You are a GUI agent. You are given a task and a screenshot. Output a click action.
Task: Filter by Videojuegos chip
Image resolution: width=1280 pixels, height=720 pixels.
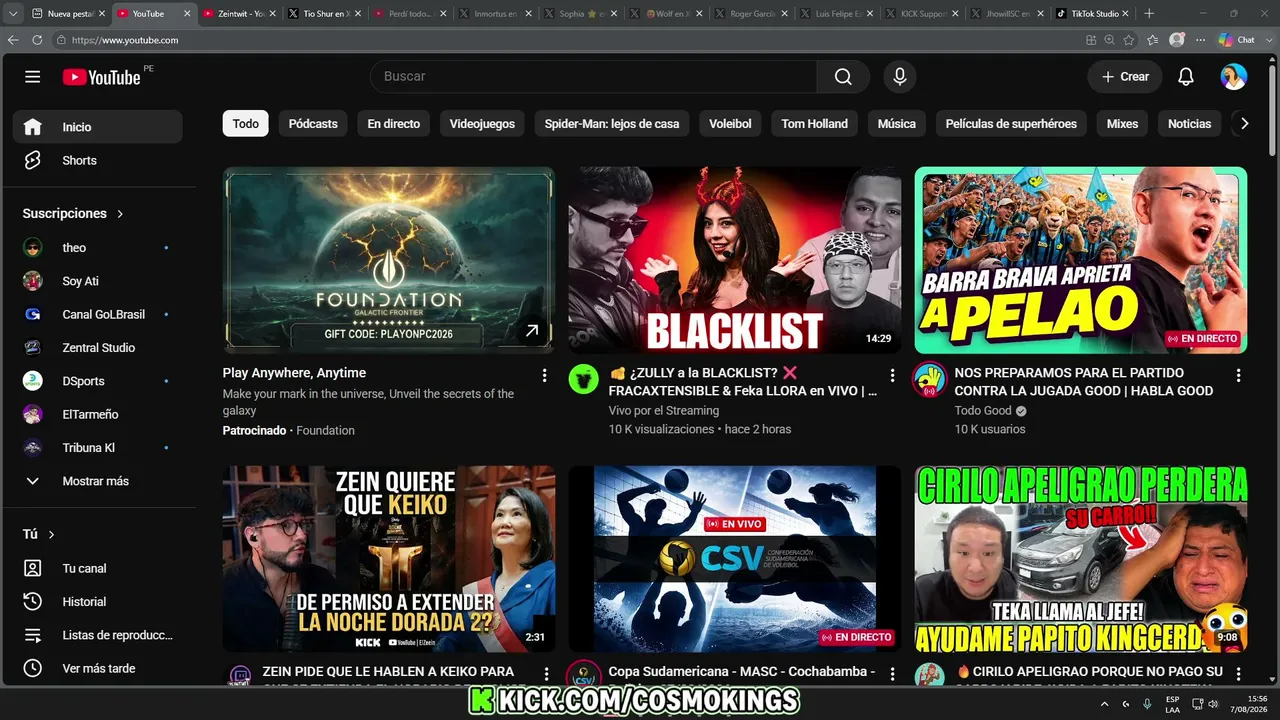(x=482, y=124)
